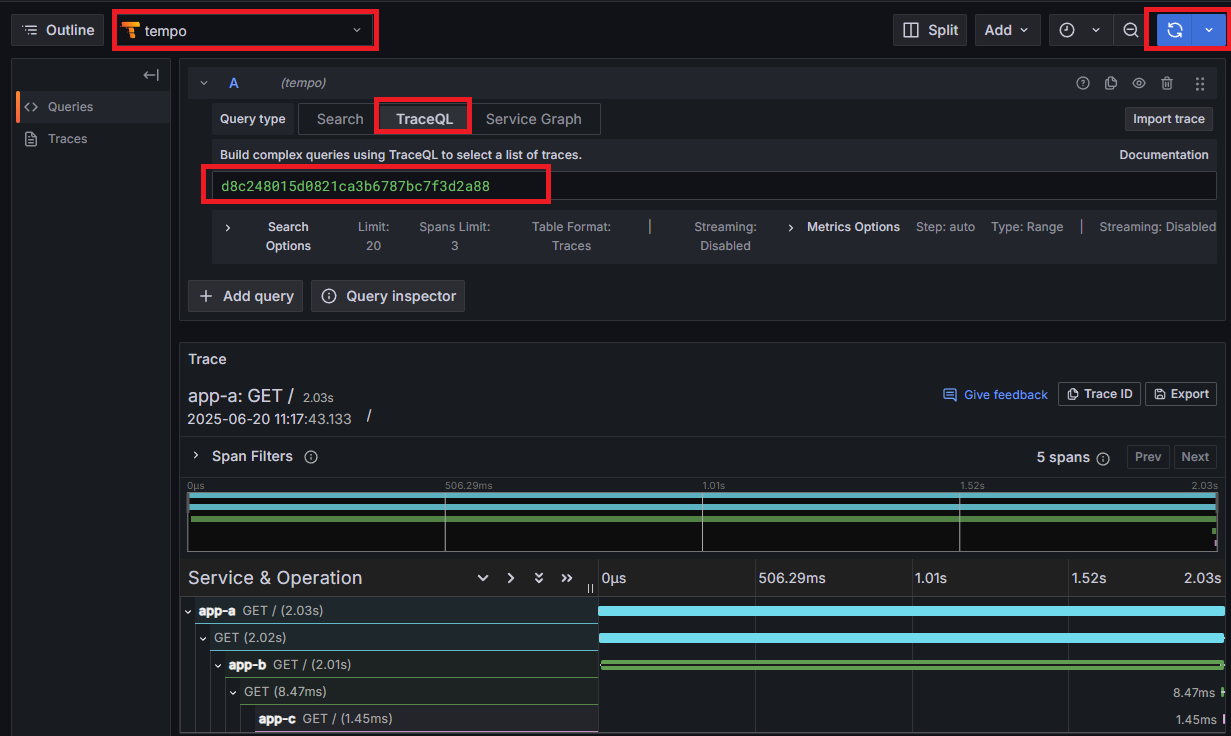Go to the Prev span match
The image size is (1231, 736).
tap(1148, 457)
